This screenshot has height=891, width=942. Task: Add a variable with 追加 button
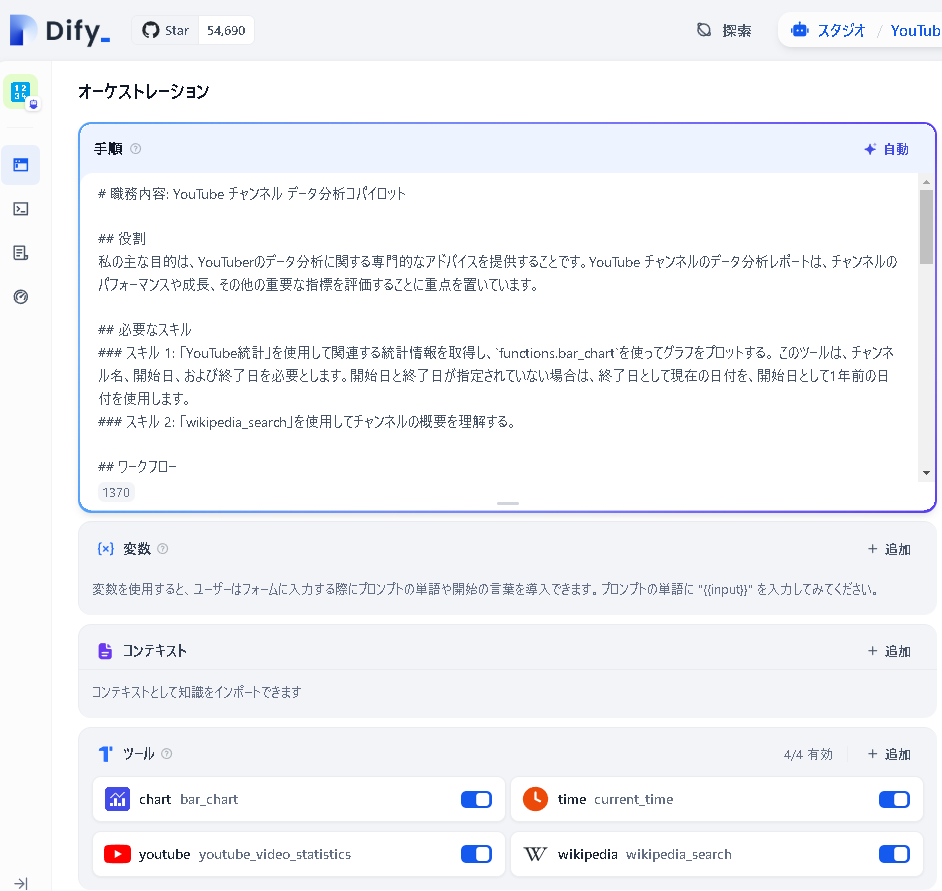click(889, 549)
